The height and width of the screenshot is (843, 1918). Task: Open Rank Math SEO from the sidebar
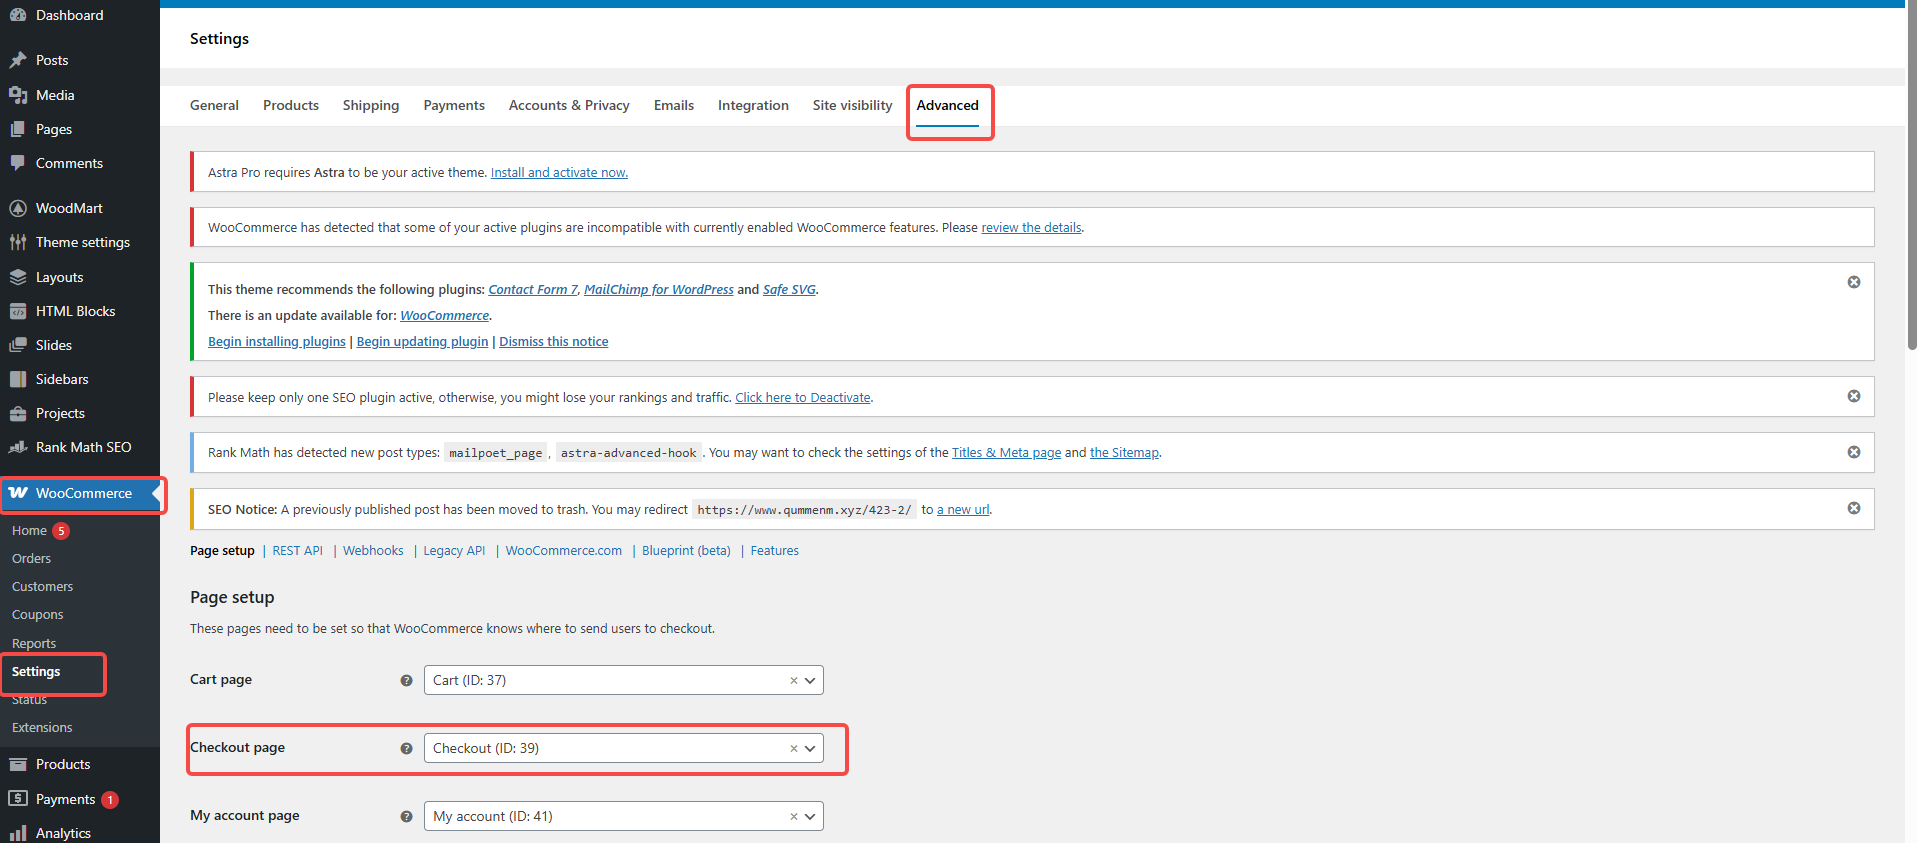83,447
